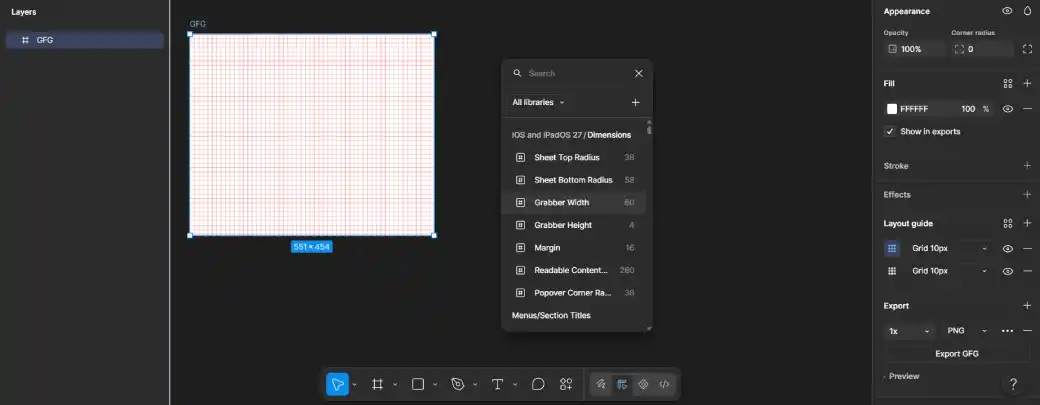This screenshot has width=1040, height=405.
Task: Open Text tool options dropdown arrow
Action: coord(515,384)
